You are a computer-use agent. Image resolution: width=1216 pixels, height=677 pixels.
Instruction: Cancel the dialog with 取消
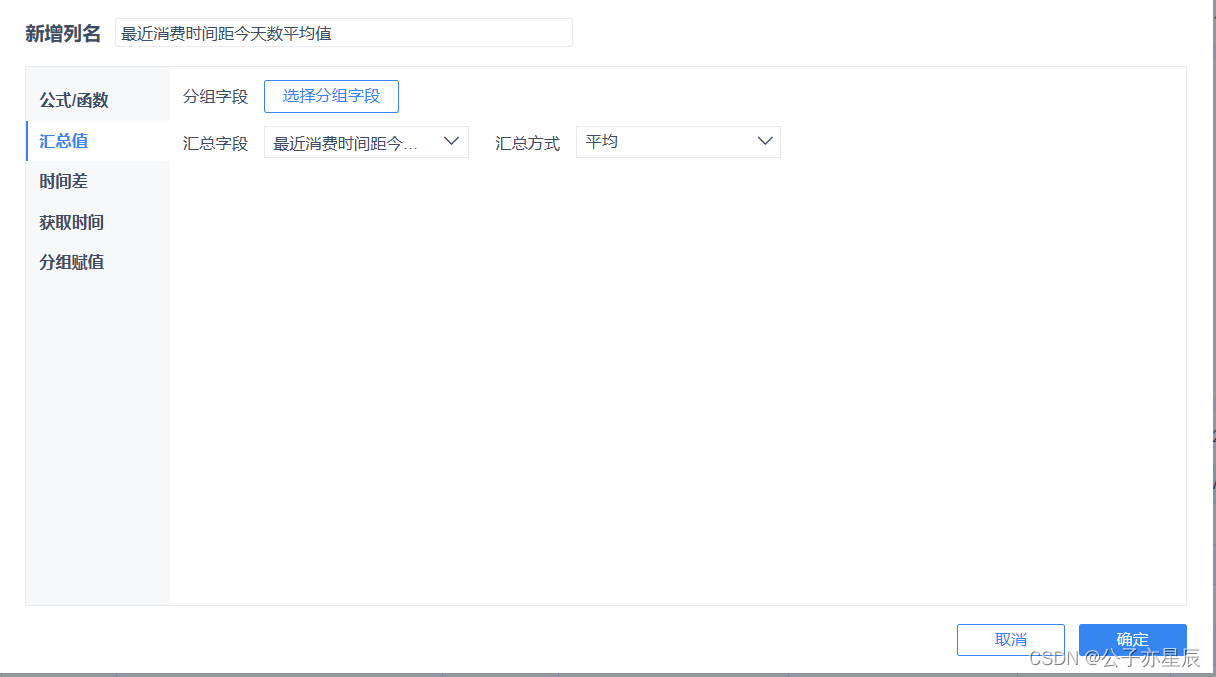coord(1010,640)
